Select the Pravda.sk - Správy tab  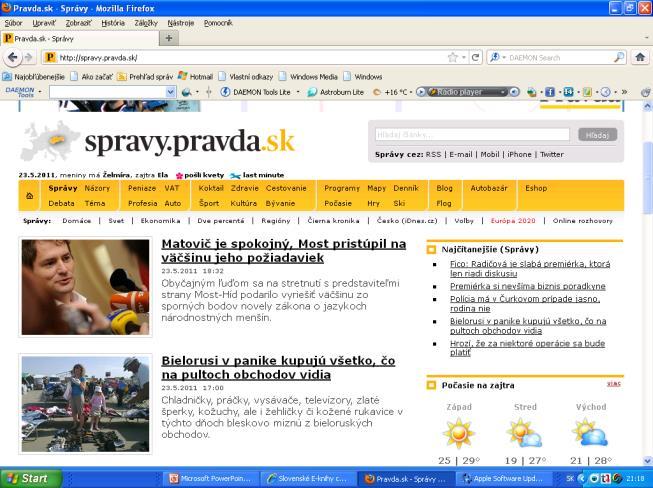pyautogui.click(x=80, y=39)
